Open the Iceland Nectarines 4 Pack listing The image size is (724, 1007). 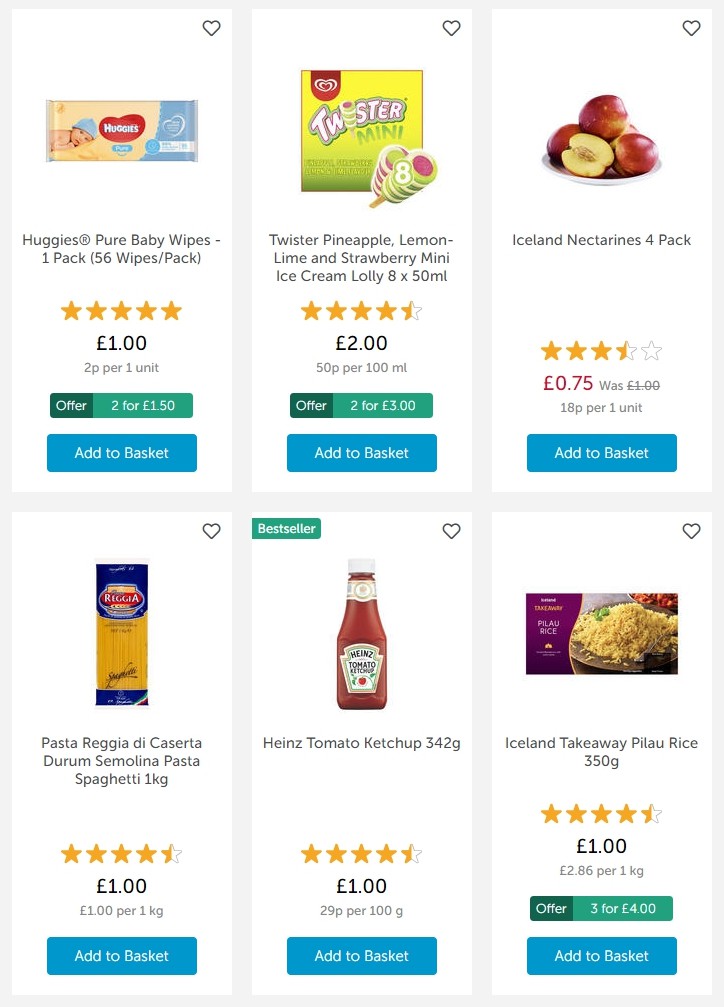pos(601,240)
